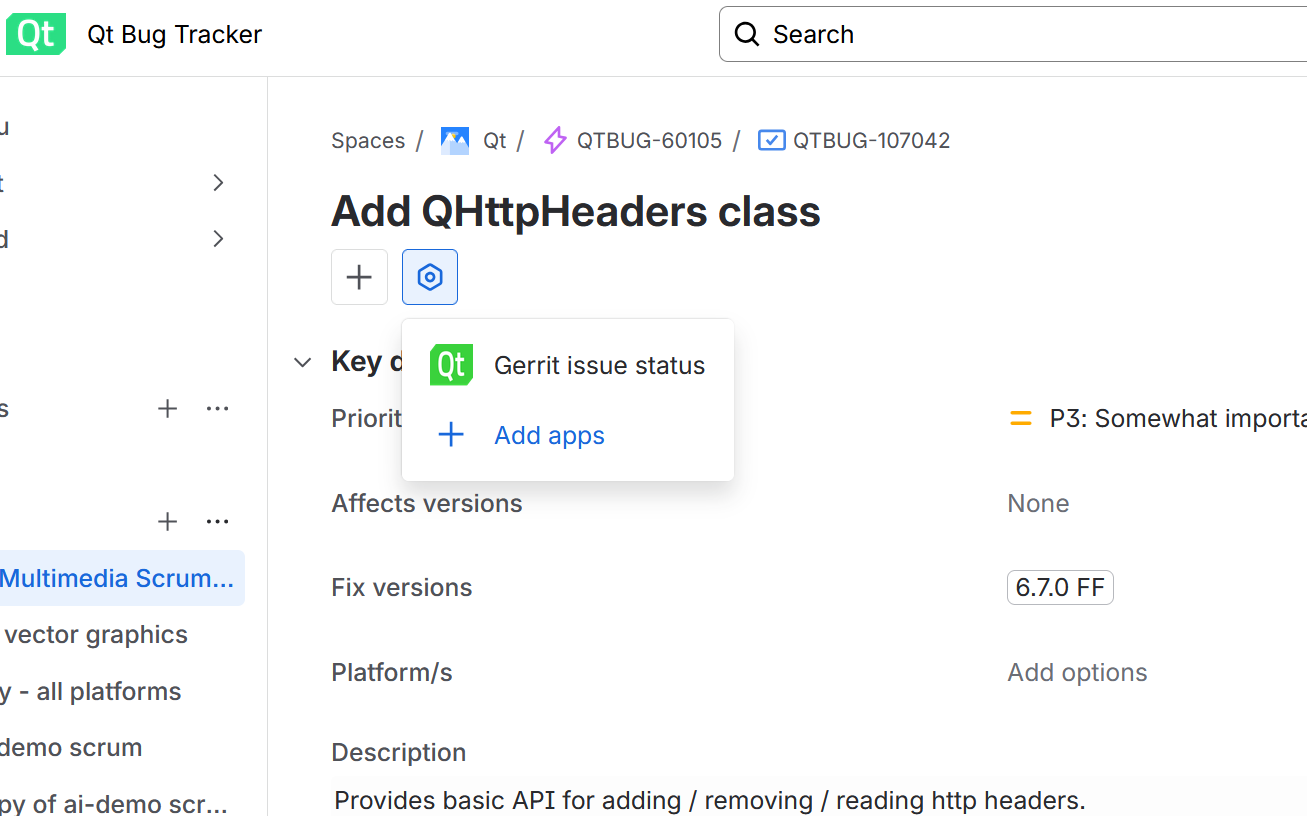This screenshot has width=1307, height=816.
Task: Open the Multimedia Scrum sidebar item
Action: point(117,579)
